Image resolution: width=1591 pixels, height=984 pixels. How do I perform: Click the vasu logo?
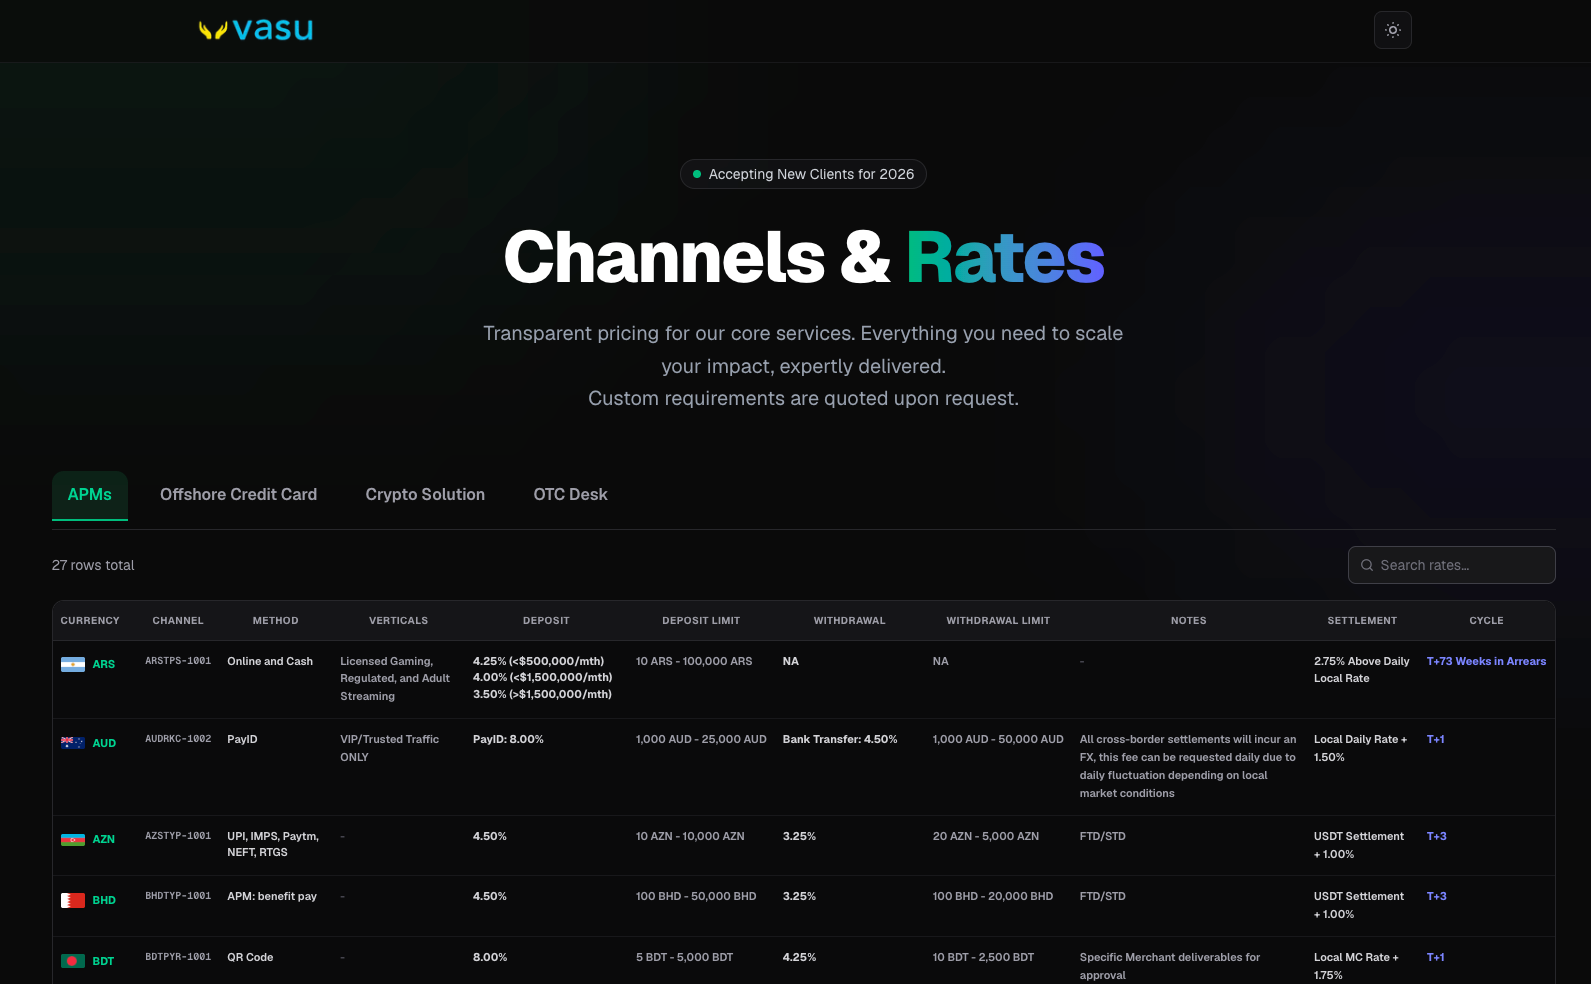click(256, 30)
